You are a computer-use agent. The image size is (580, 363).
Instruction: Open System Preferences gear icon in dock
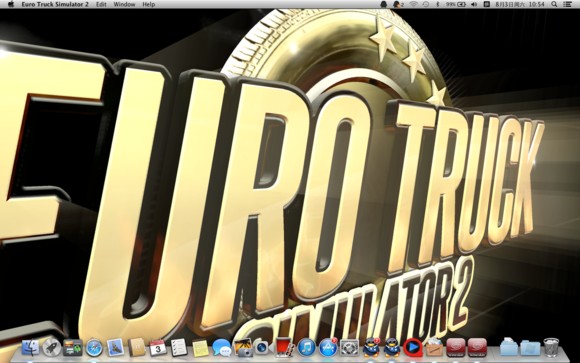tap(349, 348)
